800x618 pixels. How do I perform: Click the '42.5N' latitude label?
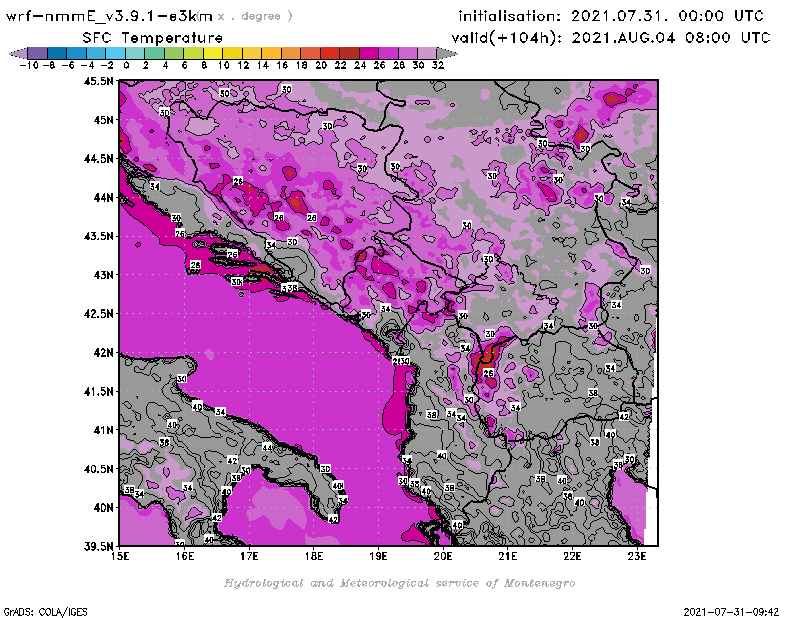(x=98, y=314)
